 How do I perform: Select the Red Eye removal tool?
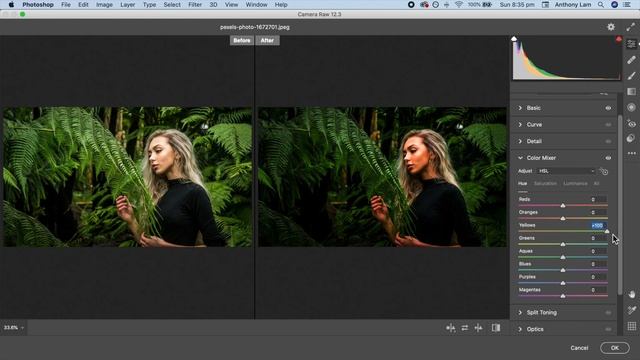(631, 123)
